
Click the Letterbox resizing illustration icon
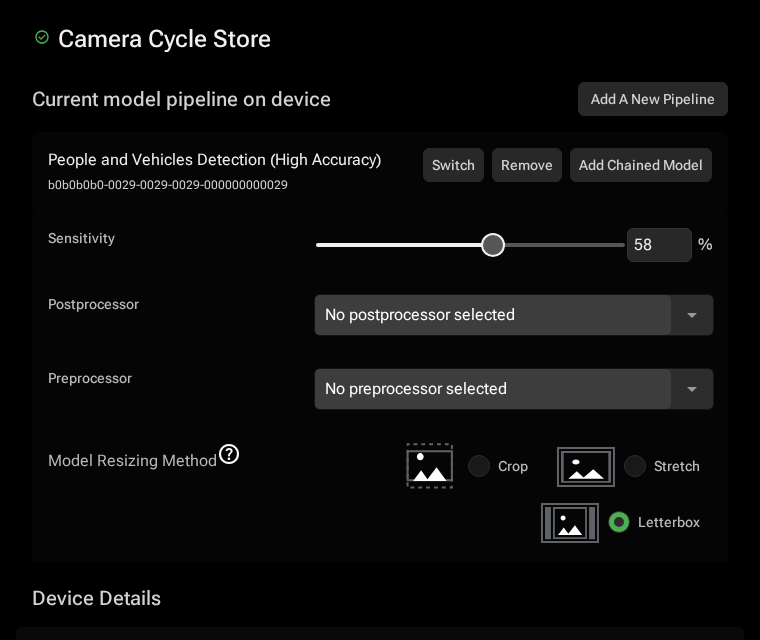pyautogui.click(x=570, y=523)
